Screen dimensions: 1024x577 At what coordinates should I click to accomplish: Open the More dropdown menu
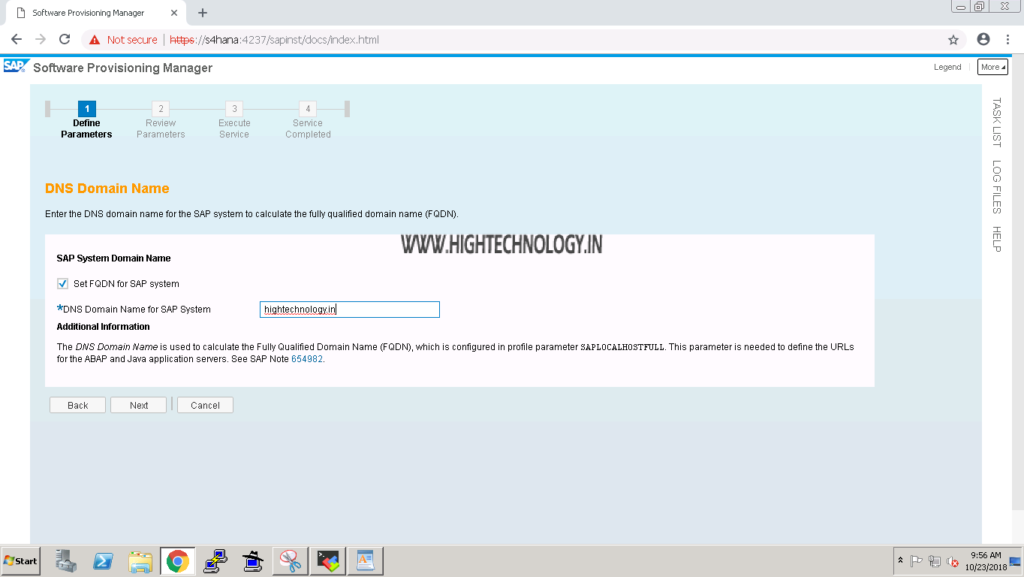993,67
